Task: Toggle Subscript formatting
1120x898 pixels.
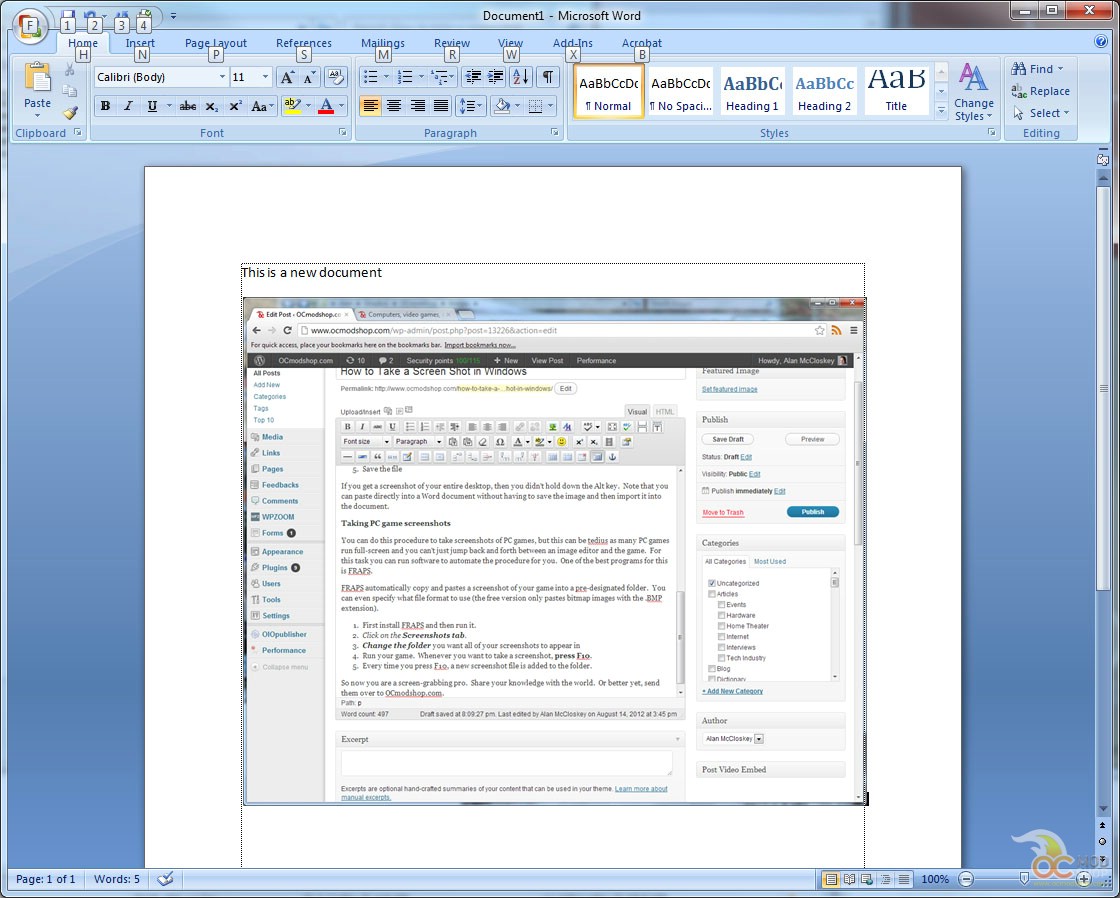Action: click(211, 106)
